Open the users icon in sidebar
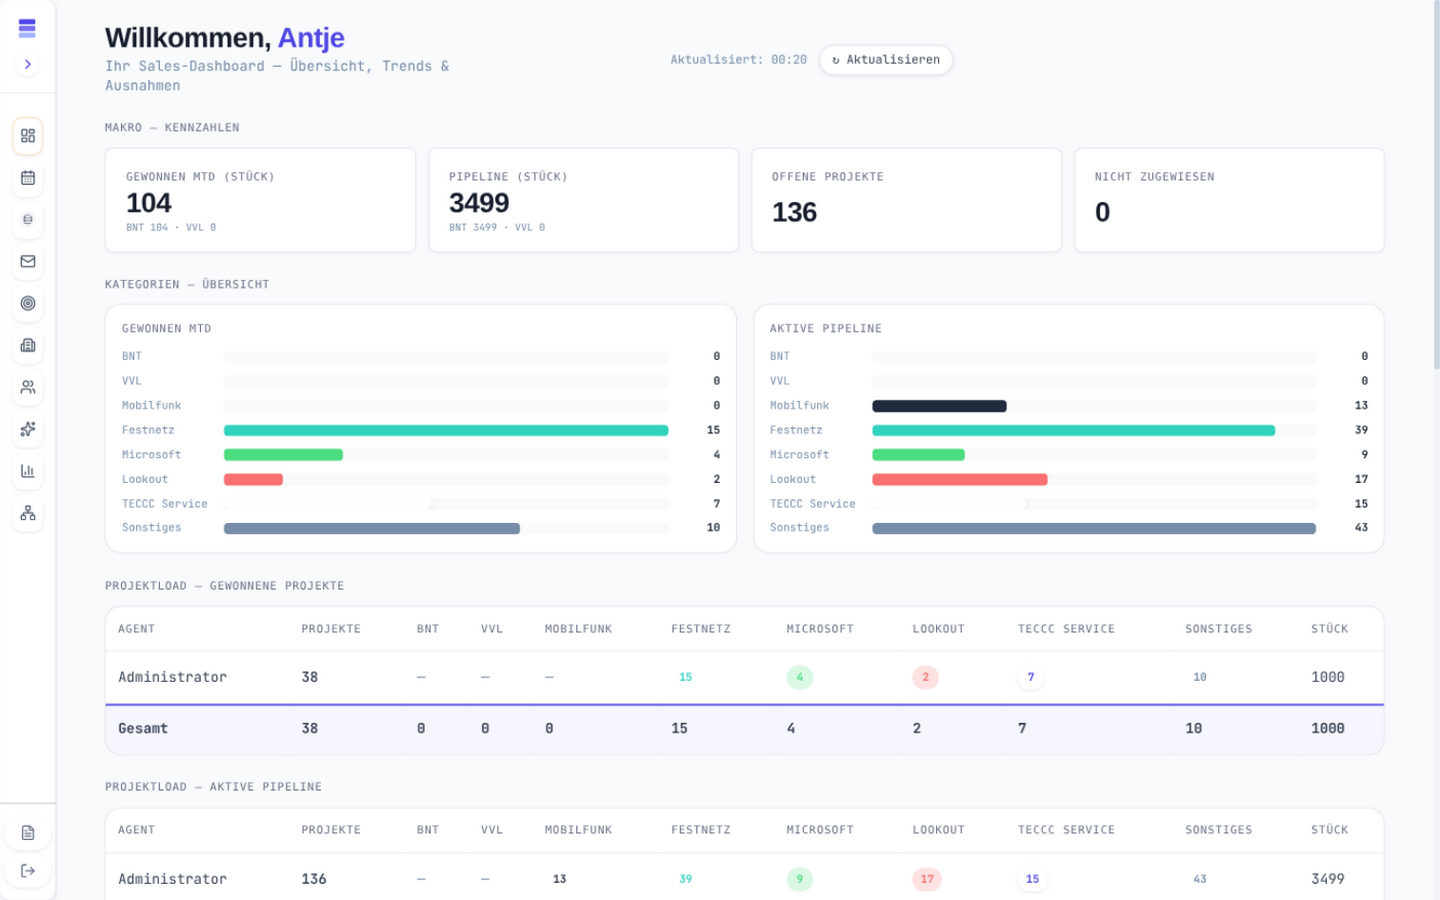This screenshot has width=1440, height=900. tap(28, 387)
